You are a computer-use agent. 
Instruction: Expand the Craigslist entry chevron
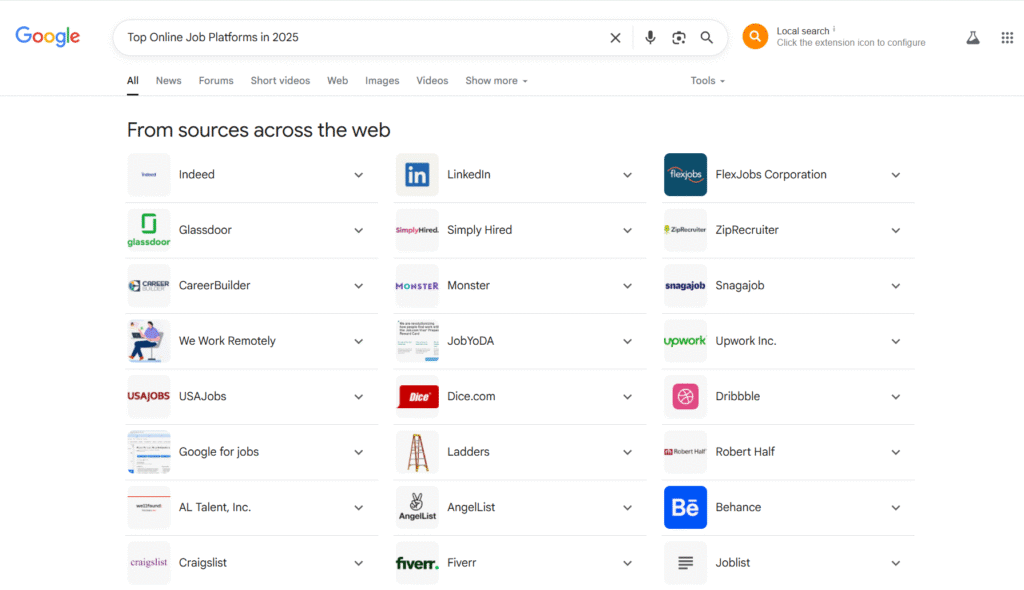(x=359, y=563)
